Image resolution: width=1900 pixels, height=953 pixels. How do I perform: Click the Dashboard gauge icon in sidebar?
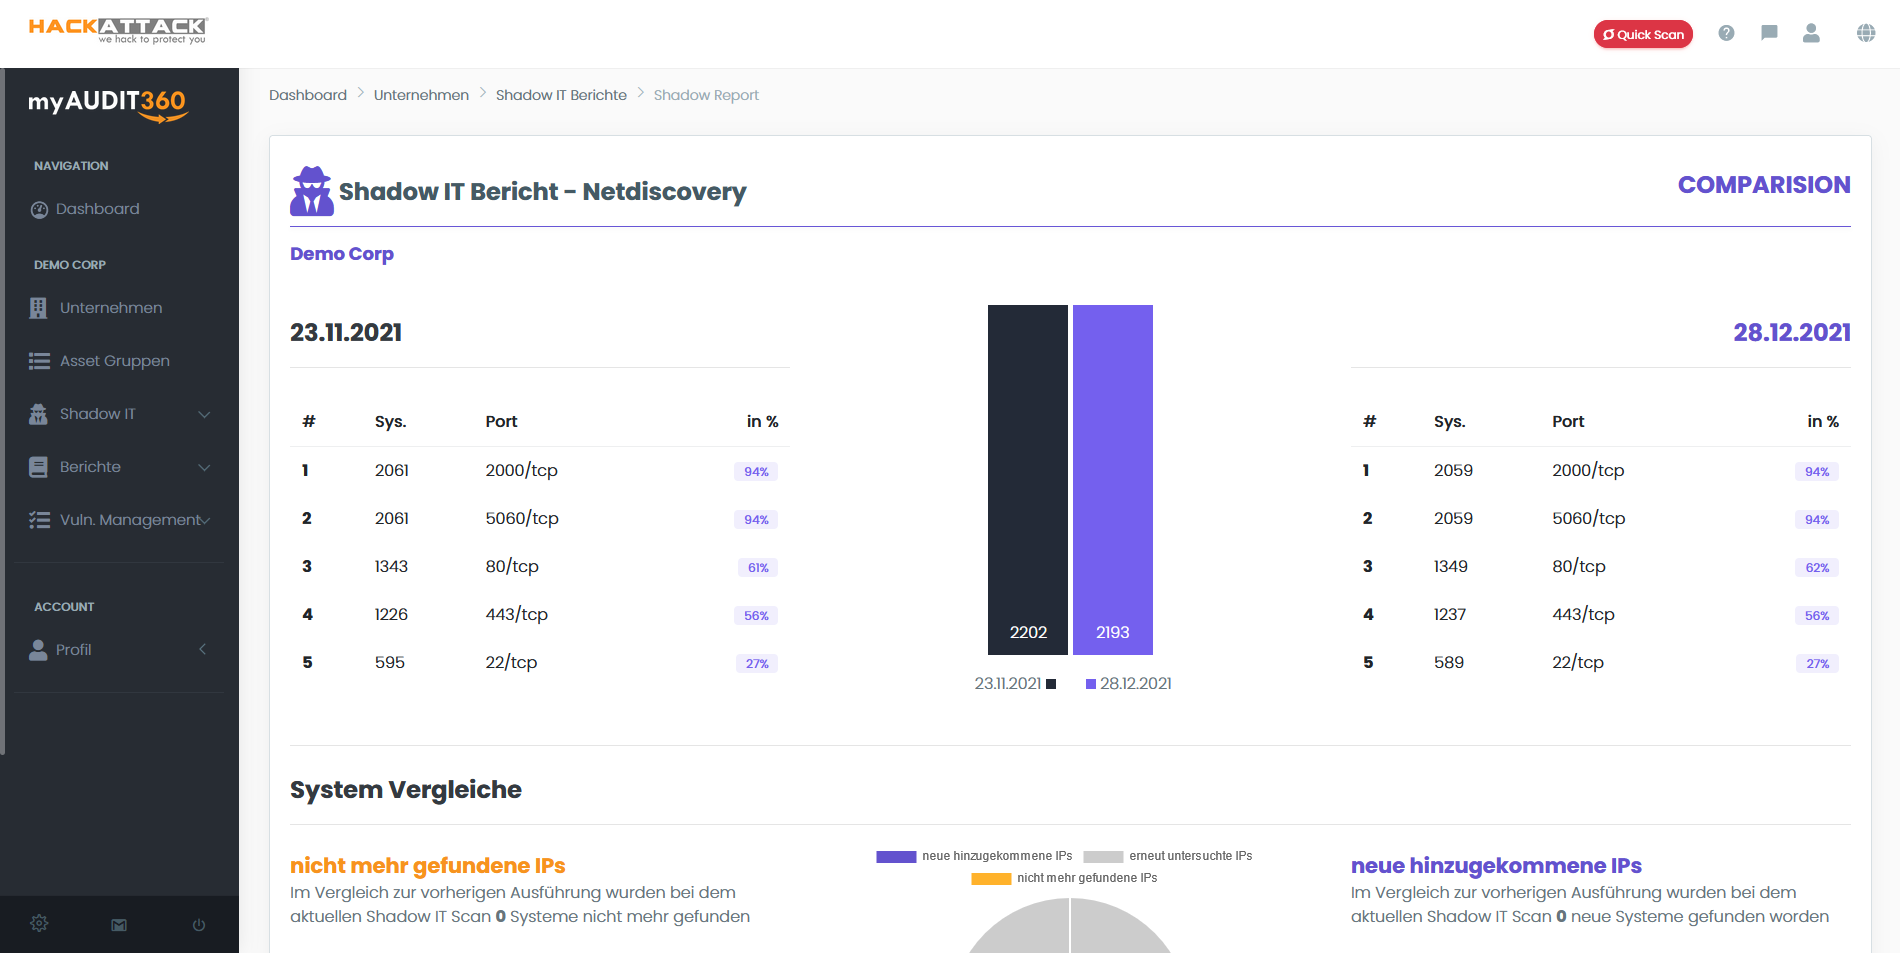39,209
